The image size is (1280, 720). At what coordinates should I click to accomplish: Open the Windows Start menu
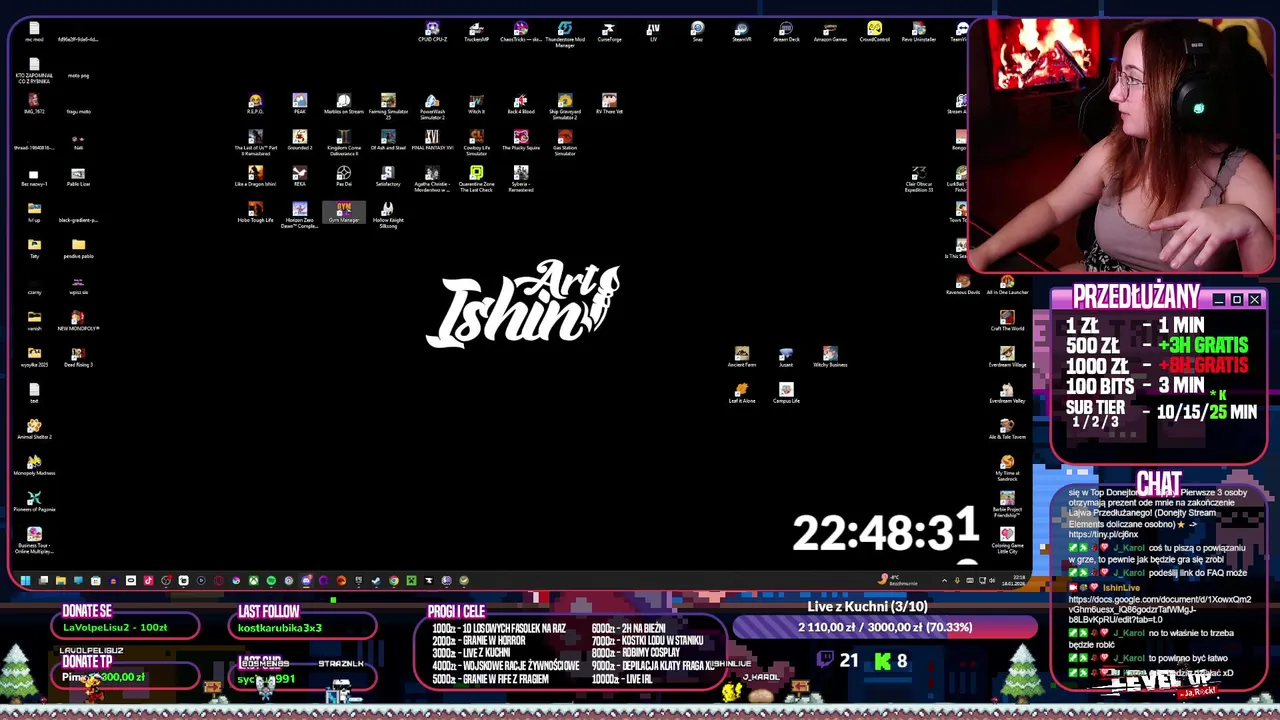(x=25, y=580)
